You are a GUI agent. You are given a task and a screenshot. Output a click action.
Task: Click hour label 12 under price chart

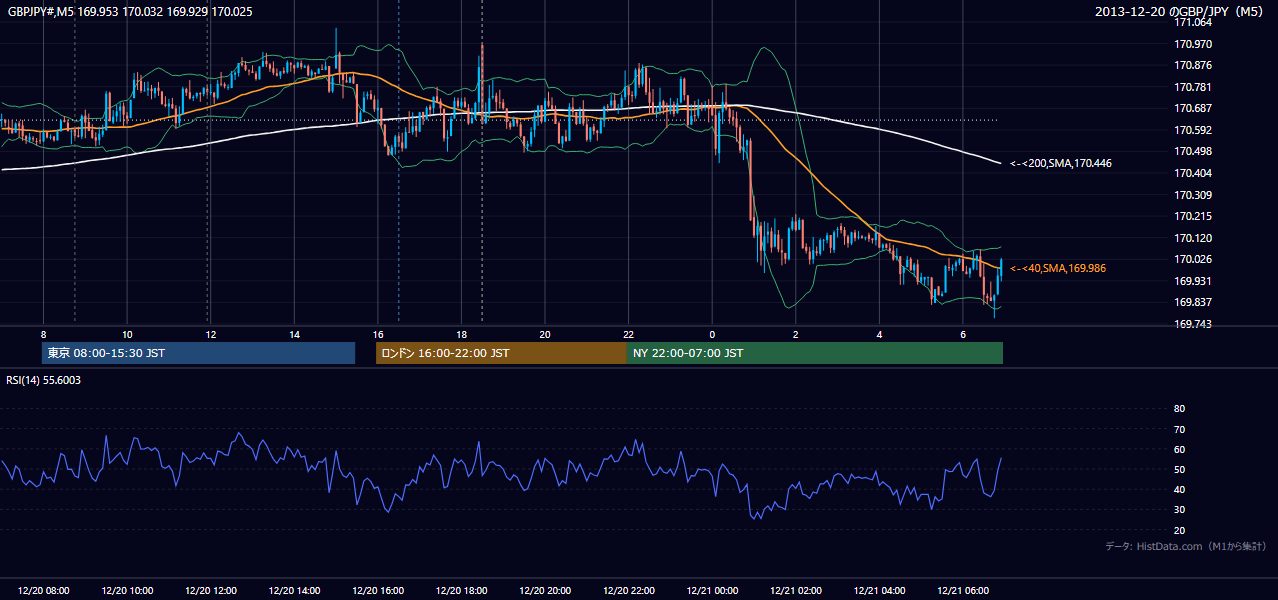(210, 334)
